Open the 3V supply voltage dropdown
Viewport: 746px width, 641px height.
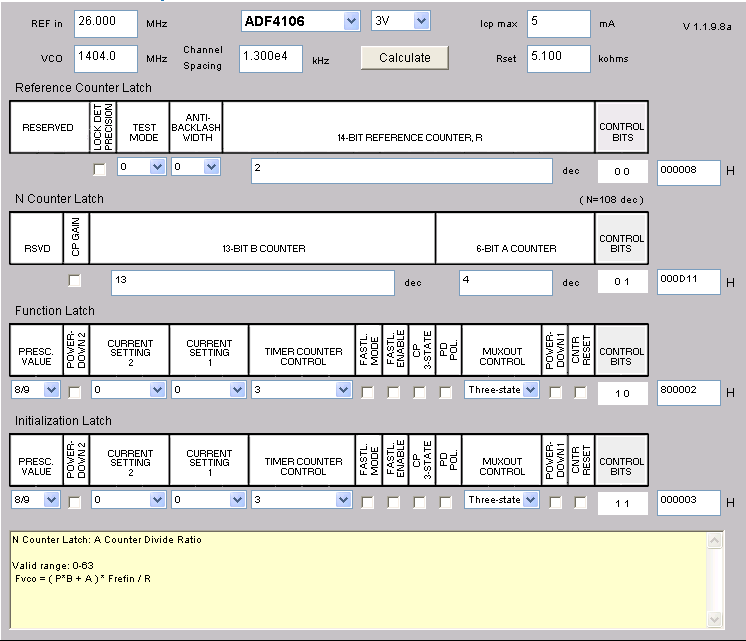(x=401, y=21)
